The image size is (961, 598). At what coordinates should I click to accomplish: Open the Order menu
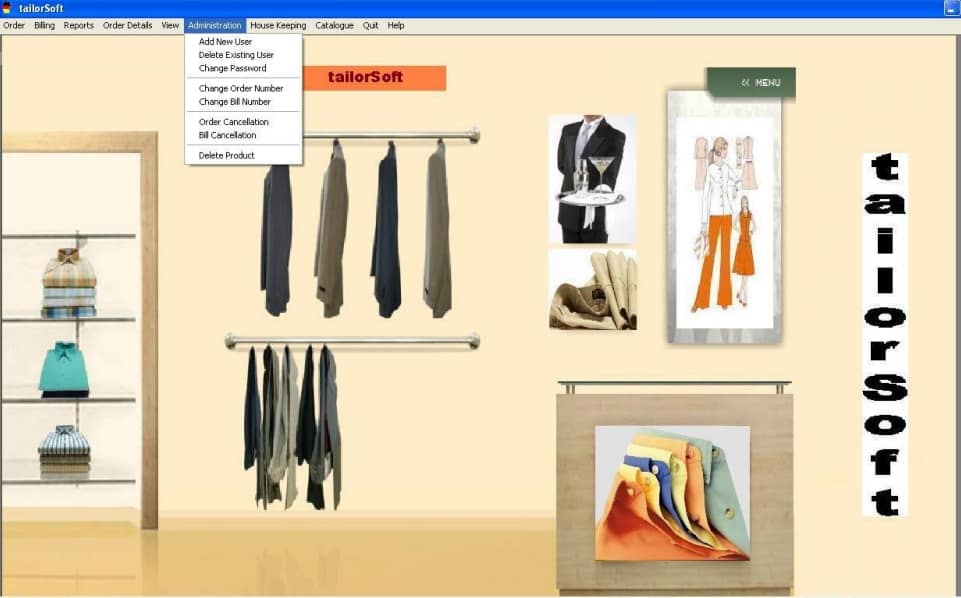pos(14,25)
